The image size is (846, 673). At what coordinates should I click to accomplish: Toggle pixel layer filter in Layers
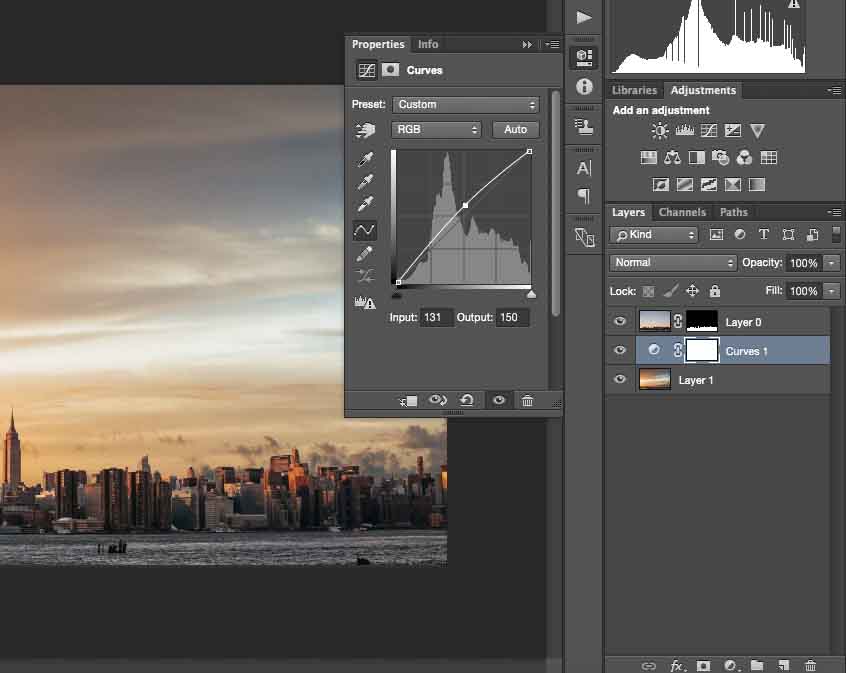[716, 235]
